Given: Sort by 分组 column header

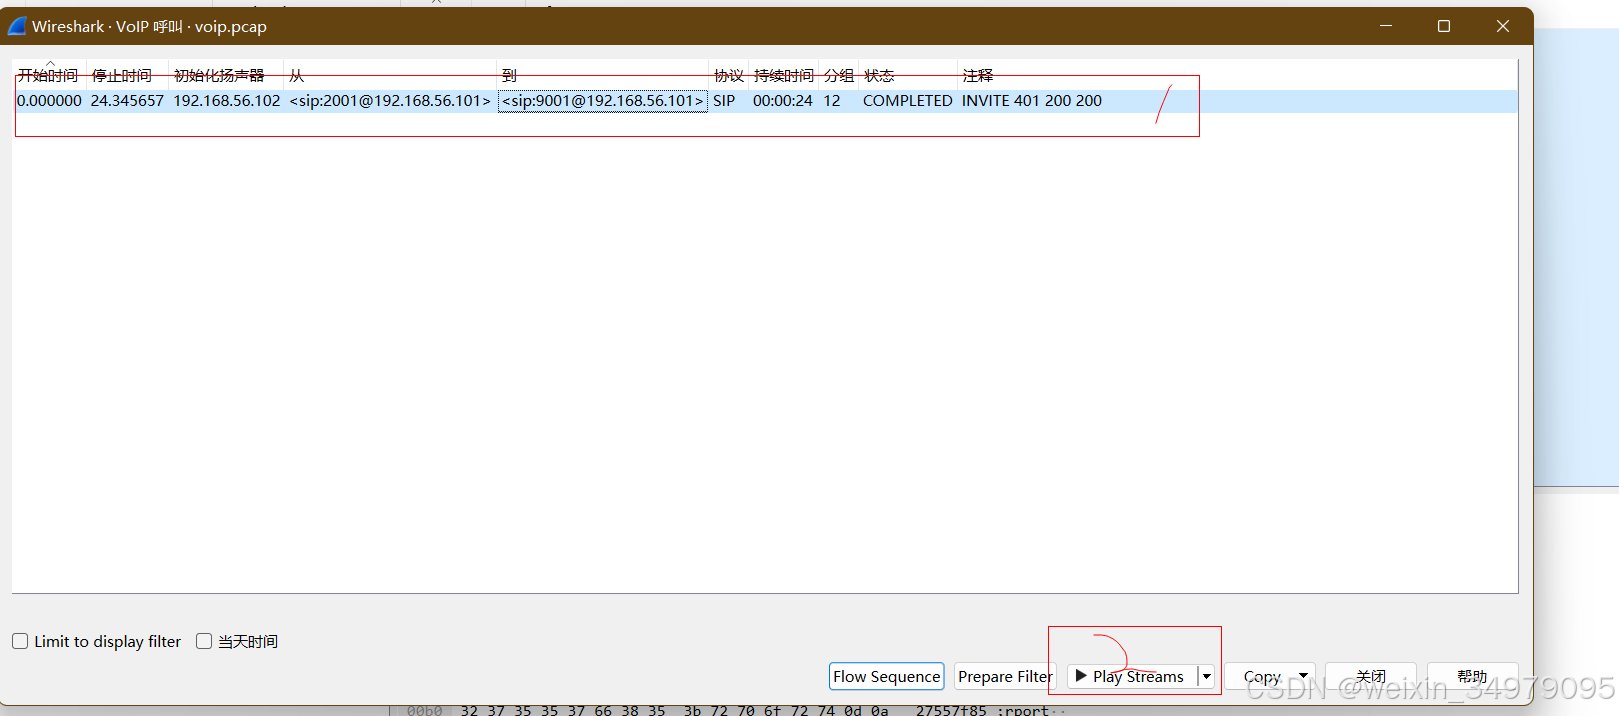Looking at the screenshot, I should pos(839,75).
